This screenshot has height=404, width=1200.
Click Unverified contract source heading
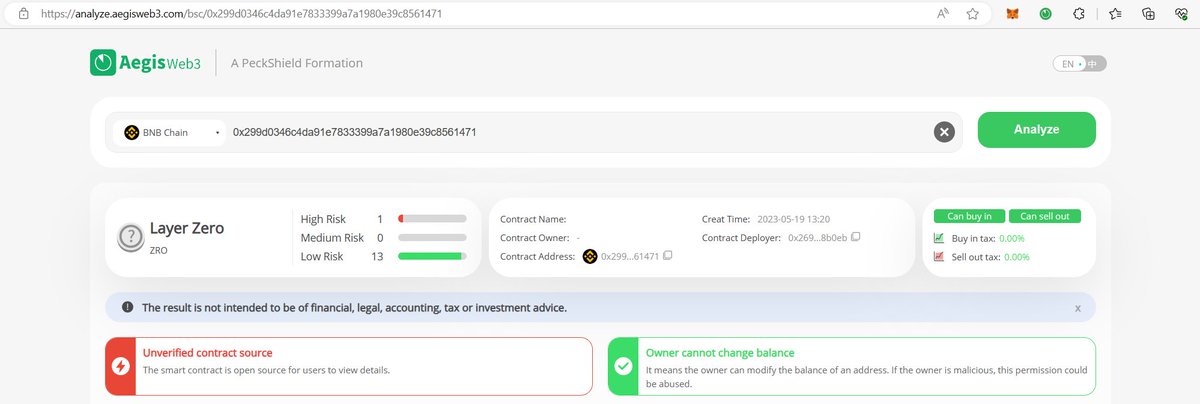[208, 353]
